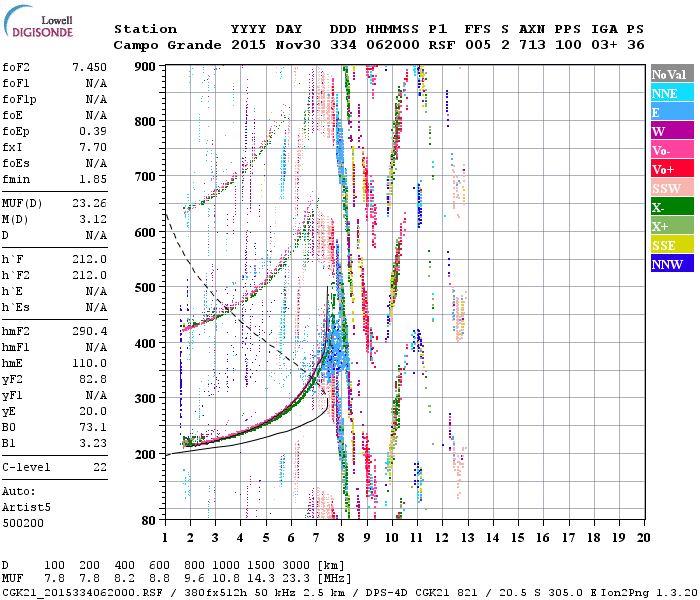
Task: Click the h`F value 212.0
Action: [90, 259]
